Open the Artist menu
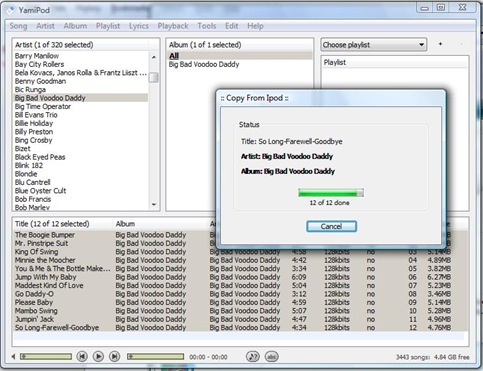This screenshot has width=483, height=371. [45, 26]
